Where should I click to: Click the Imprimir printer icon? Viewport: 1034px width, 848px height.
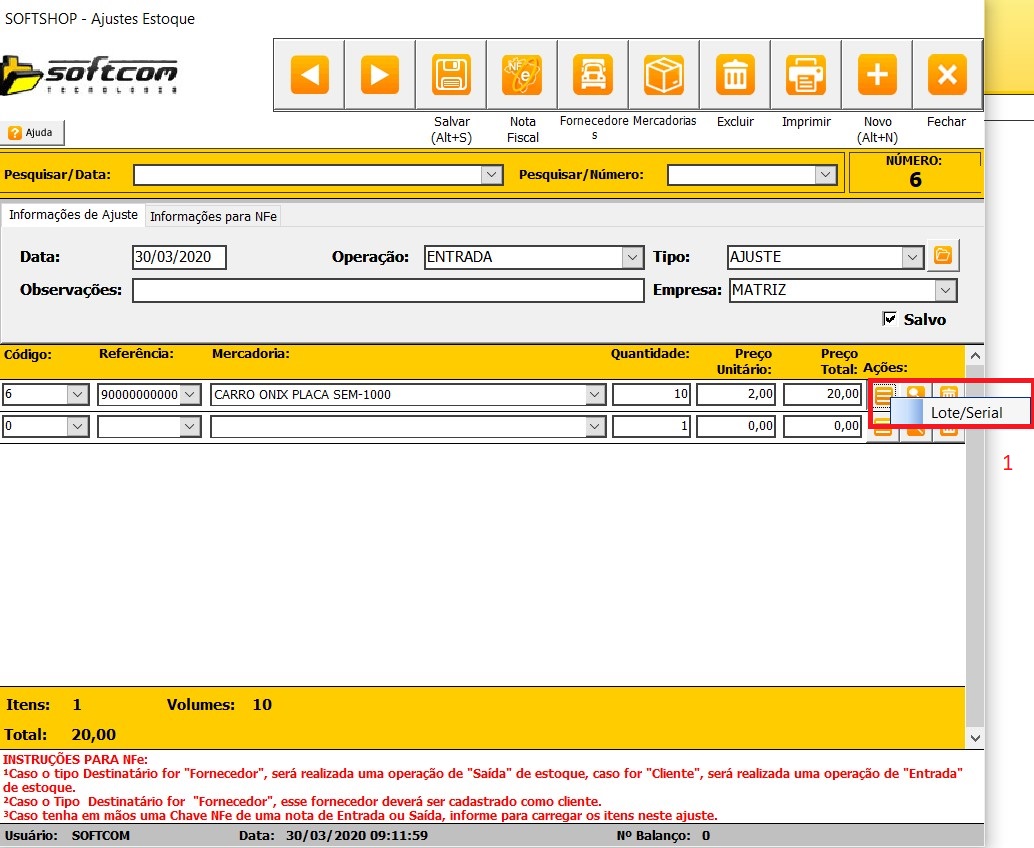pyautogui.click(x=806, y=75)
